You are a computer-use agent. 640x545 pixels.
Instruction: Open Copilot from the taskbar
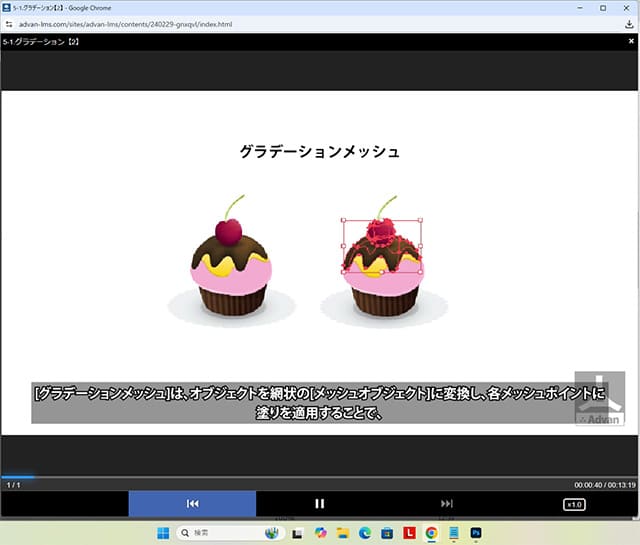pyautogui.click(x=321, y=533)
